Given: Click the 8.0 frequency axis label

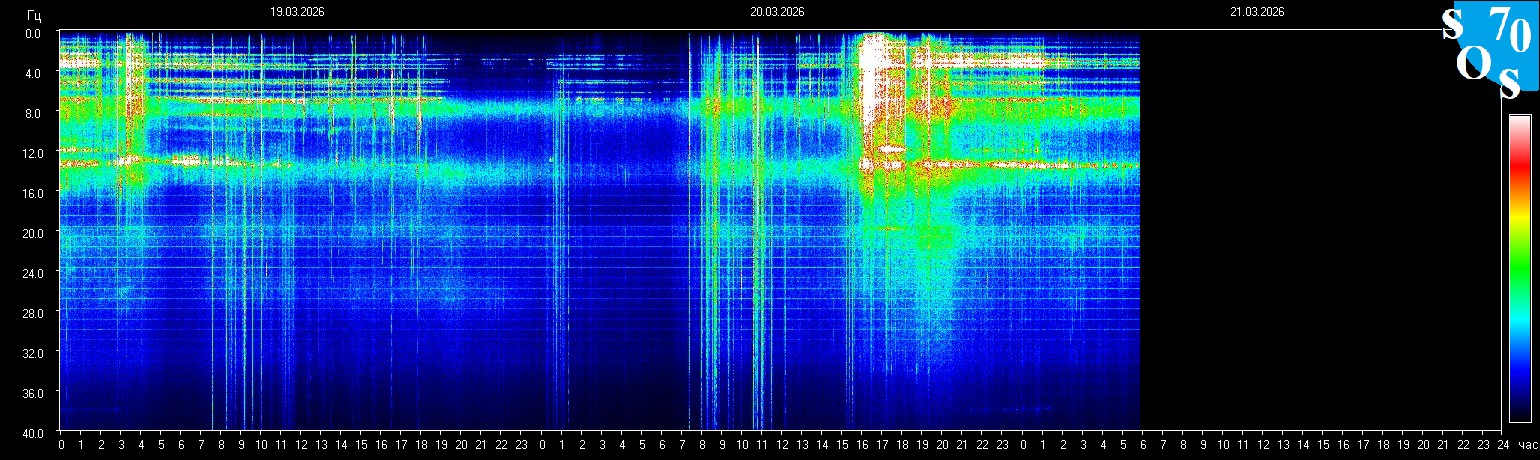Looking at the screenshot, I should pyautogui.click(x=34, y=113).
